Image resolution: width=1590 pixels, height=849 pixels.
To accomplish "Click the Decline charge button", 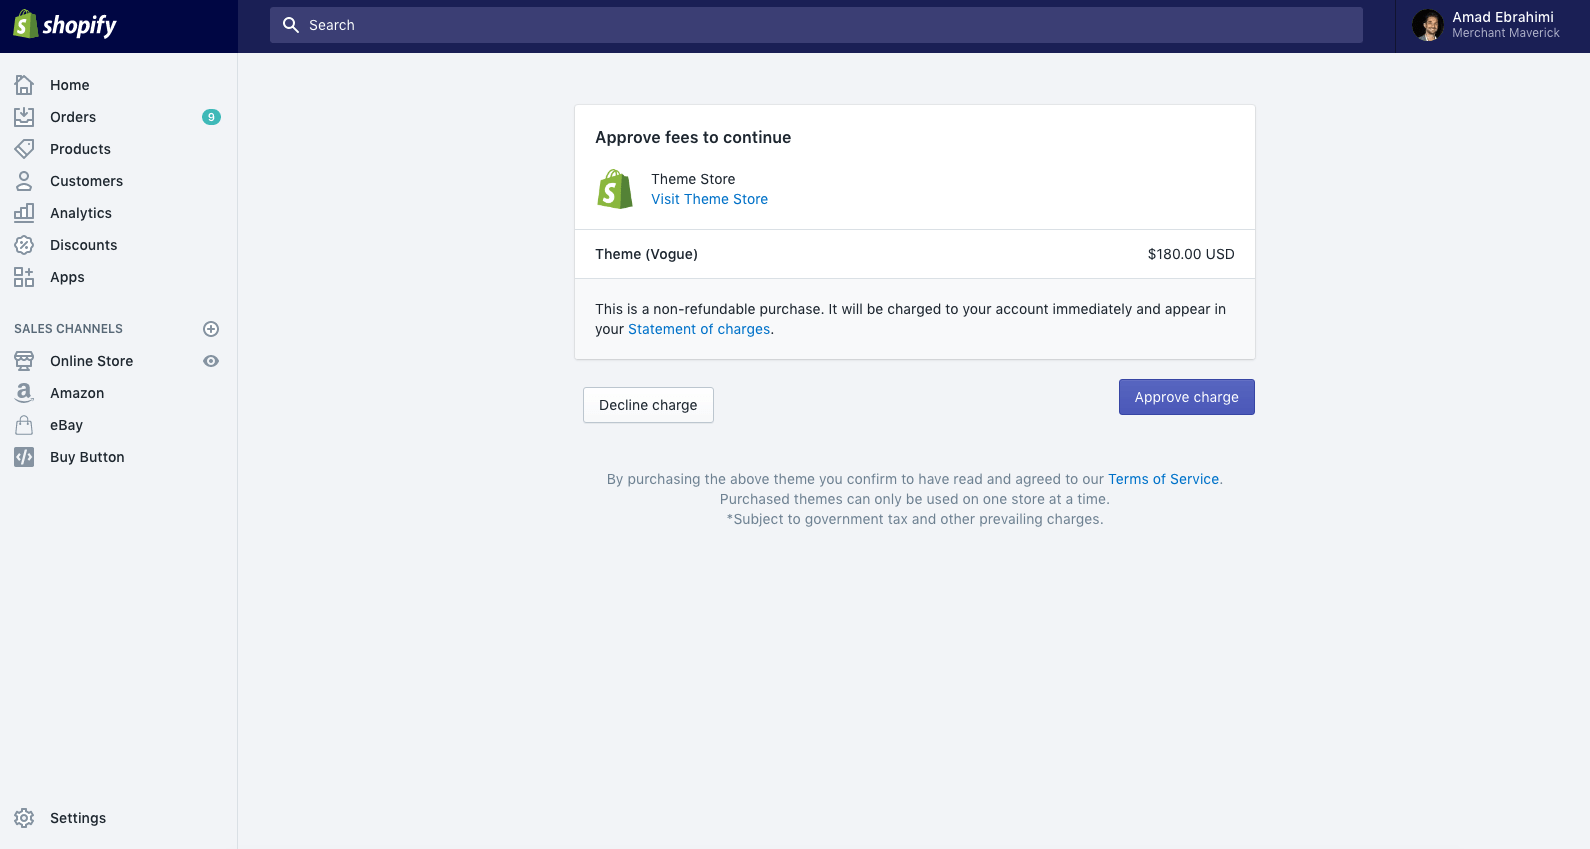I will [648, 405].
